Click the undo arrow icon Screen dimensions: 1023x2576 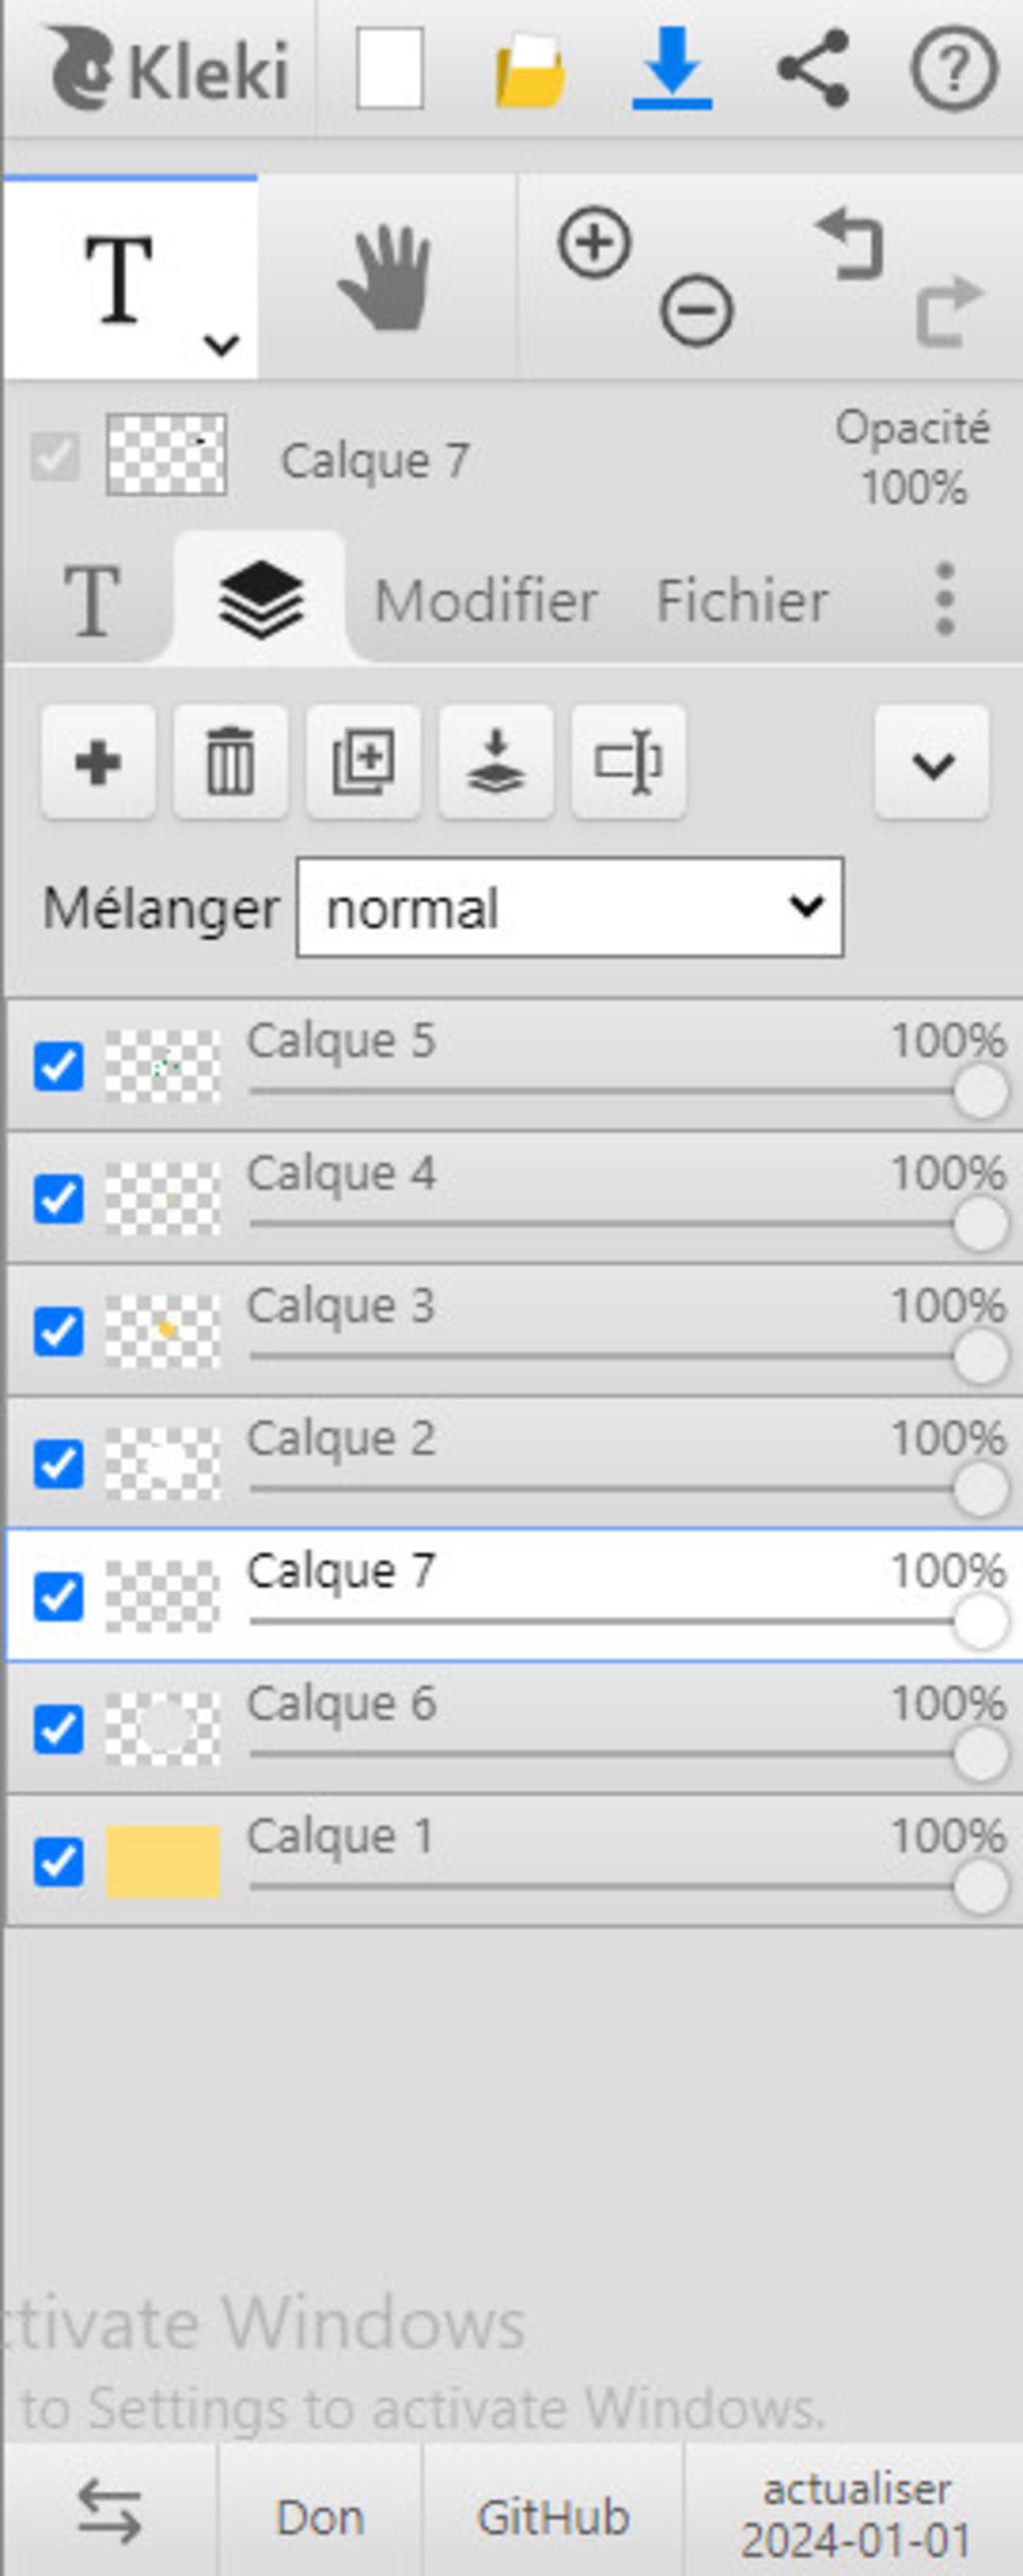(x=851, y=244)
